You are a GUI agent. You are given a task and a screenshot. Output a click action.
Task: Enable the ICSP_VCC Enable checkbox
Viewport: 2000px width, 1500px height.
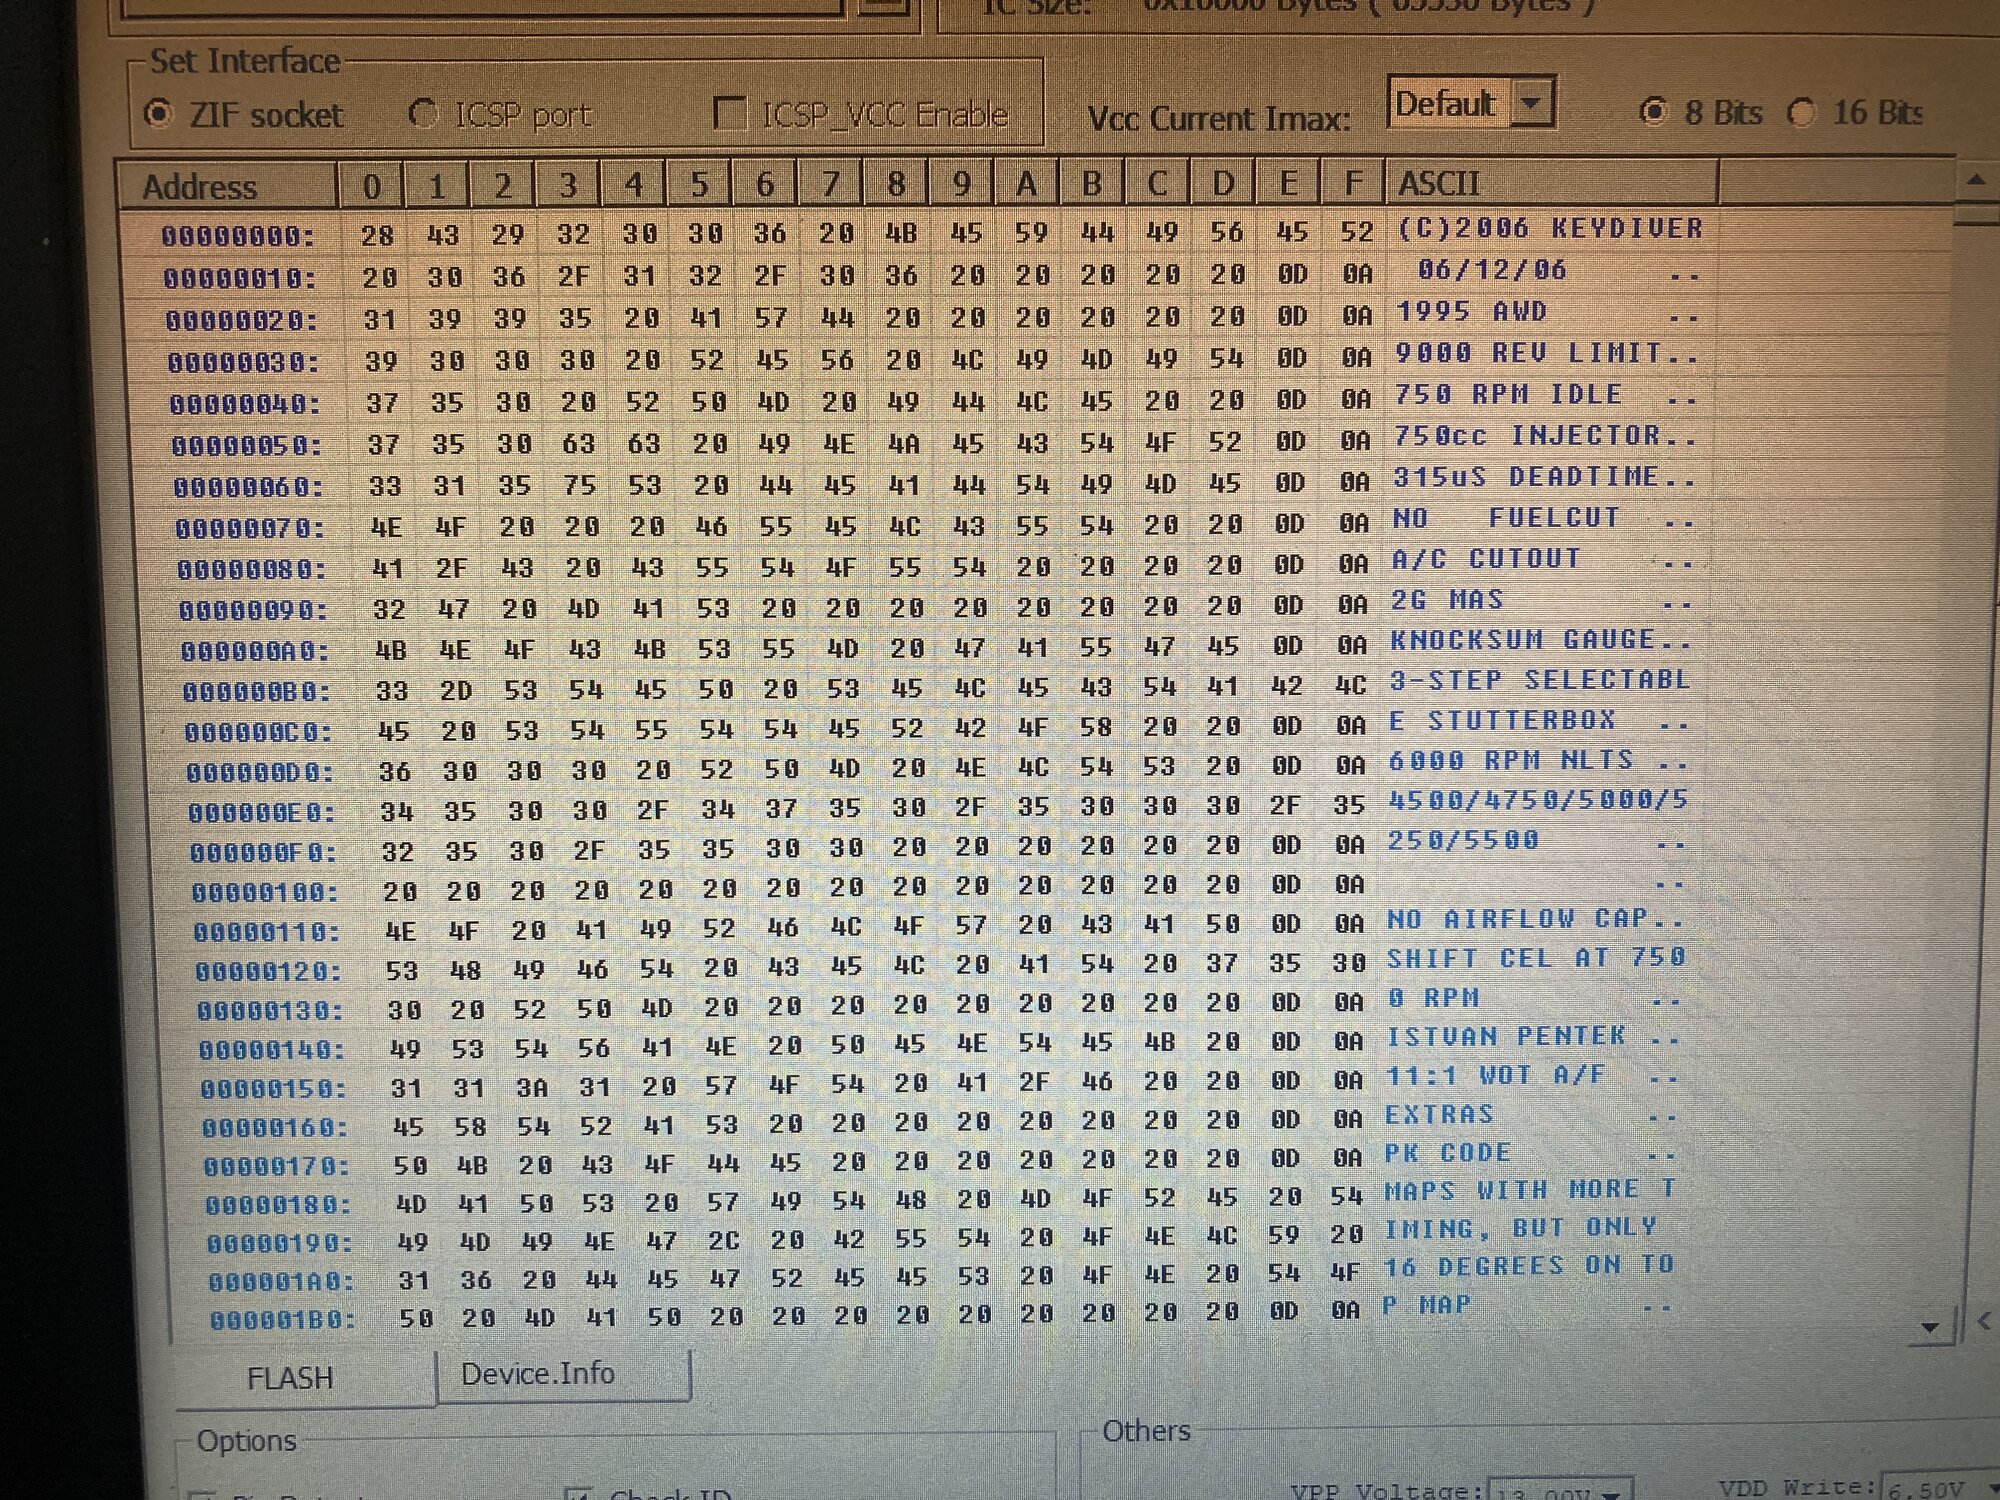730,113
